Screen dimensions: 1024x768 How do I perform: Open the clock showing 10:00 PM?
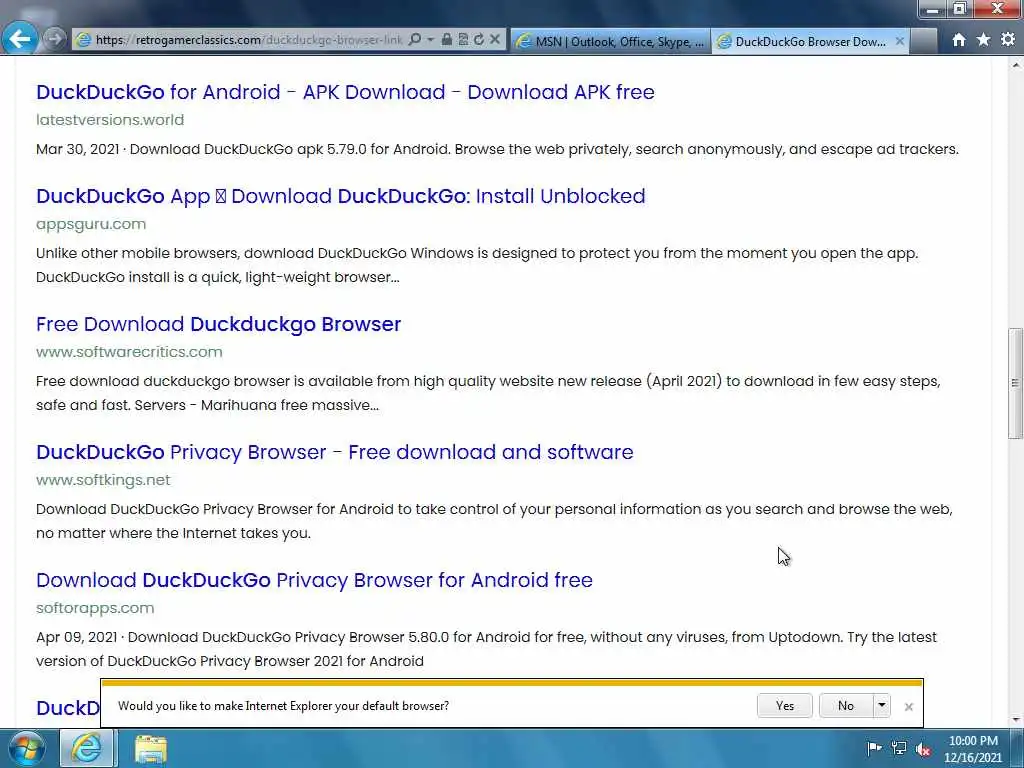pyautogui.click(x=973, y=749)
